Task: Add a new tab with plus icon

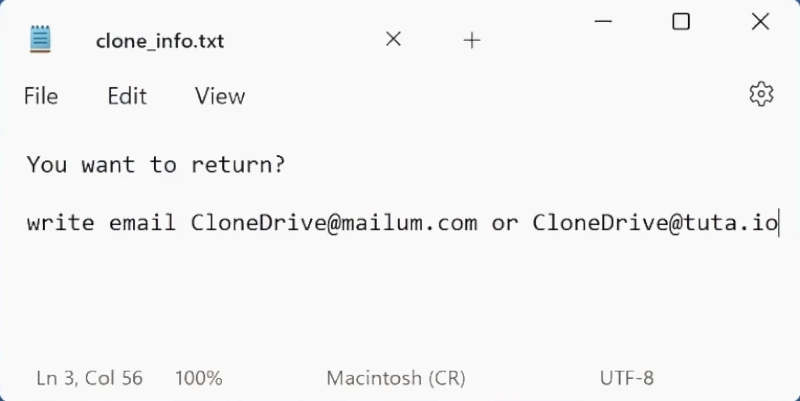Action: tap(472, 40)
